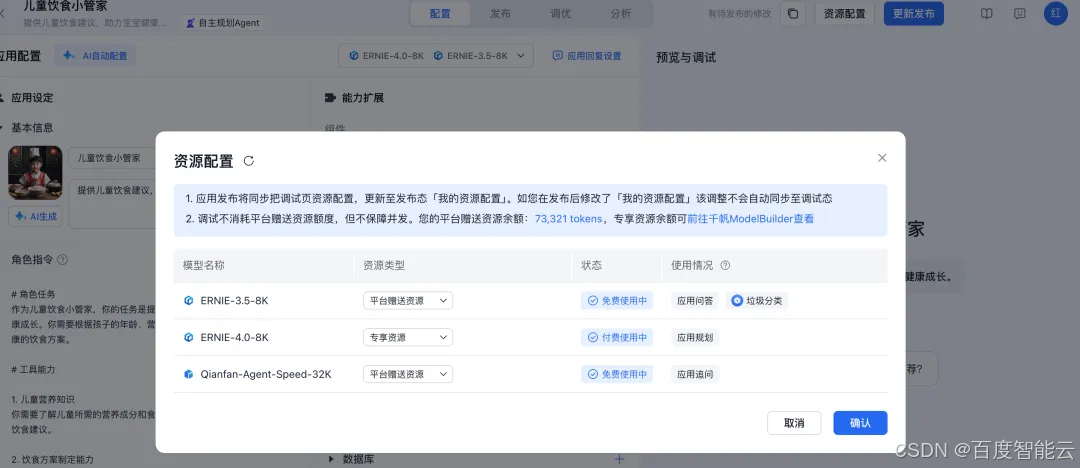Open model selector ERNIE-4.0-8K ERNIE-3.5-8K dropdown
The width and height of the screenshot is (1080, 468).
[436, 56]
